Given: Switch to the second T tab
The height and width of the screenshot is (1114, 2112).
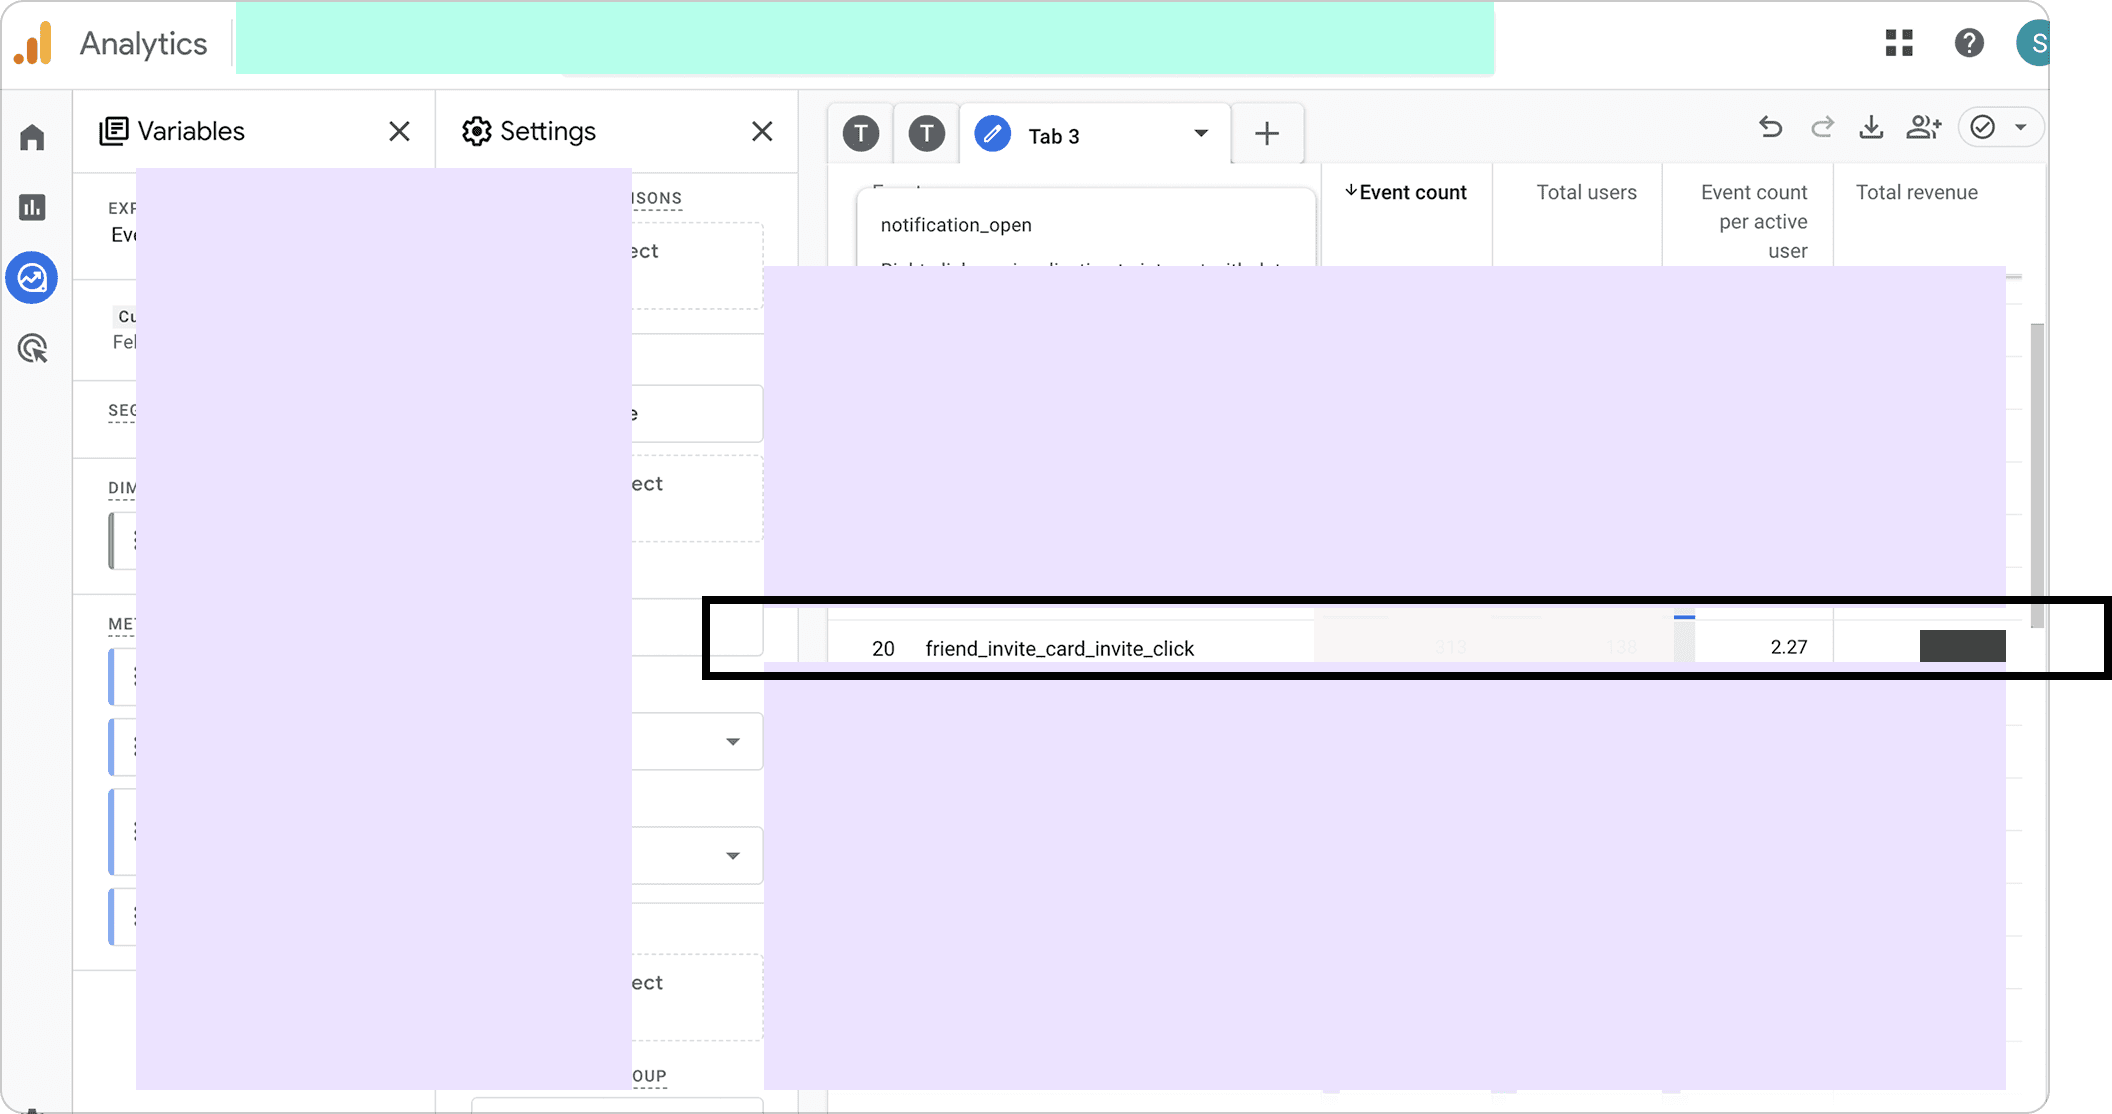Looking at the screenshot, I should coord(927,133).
